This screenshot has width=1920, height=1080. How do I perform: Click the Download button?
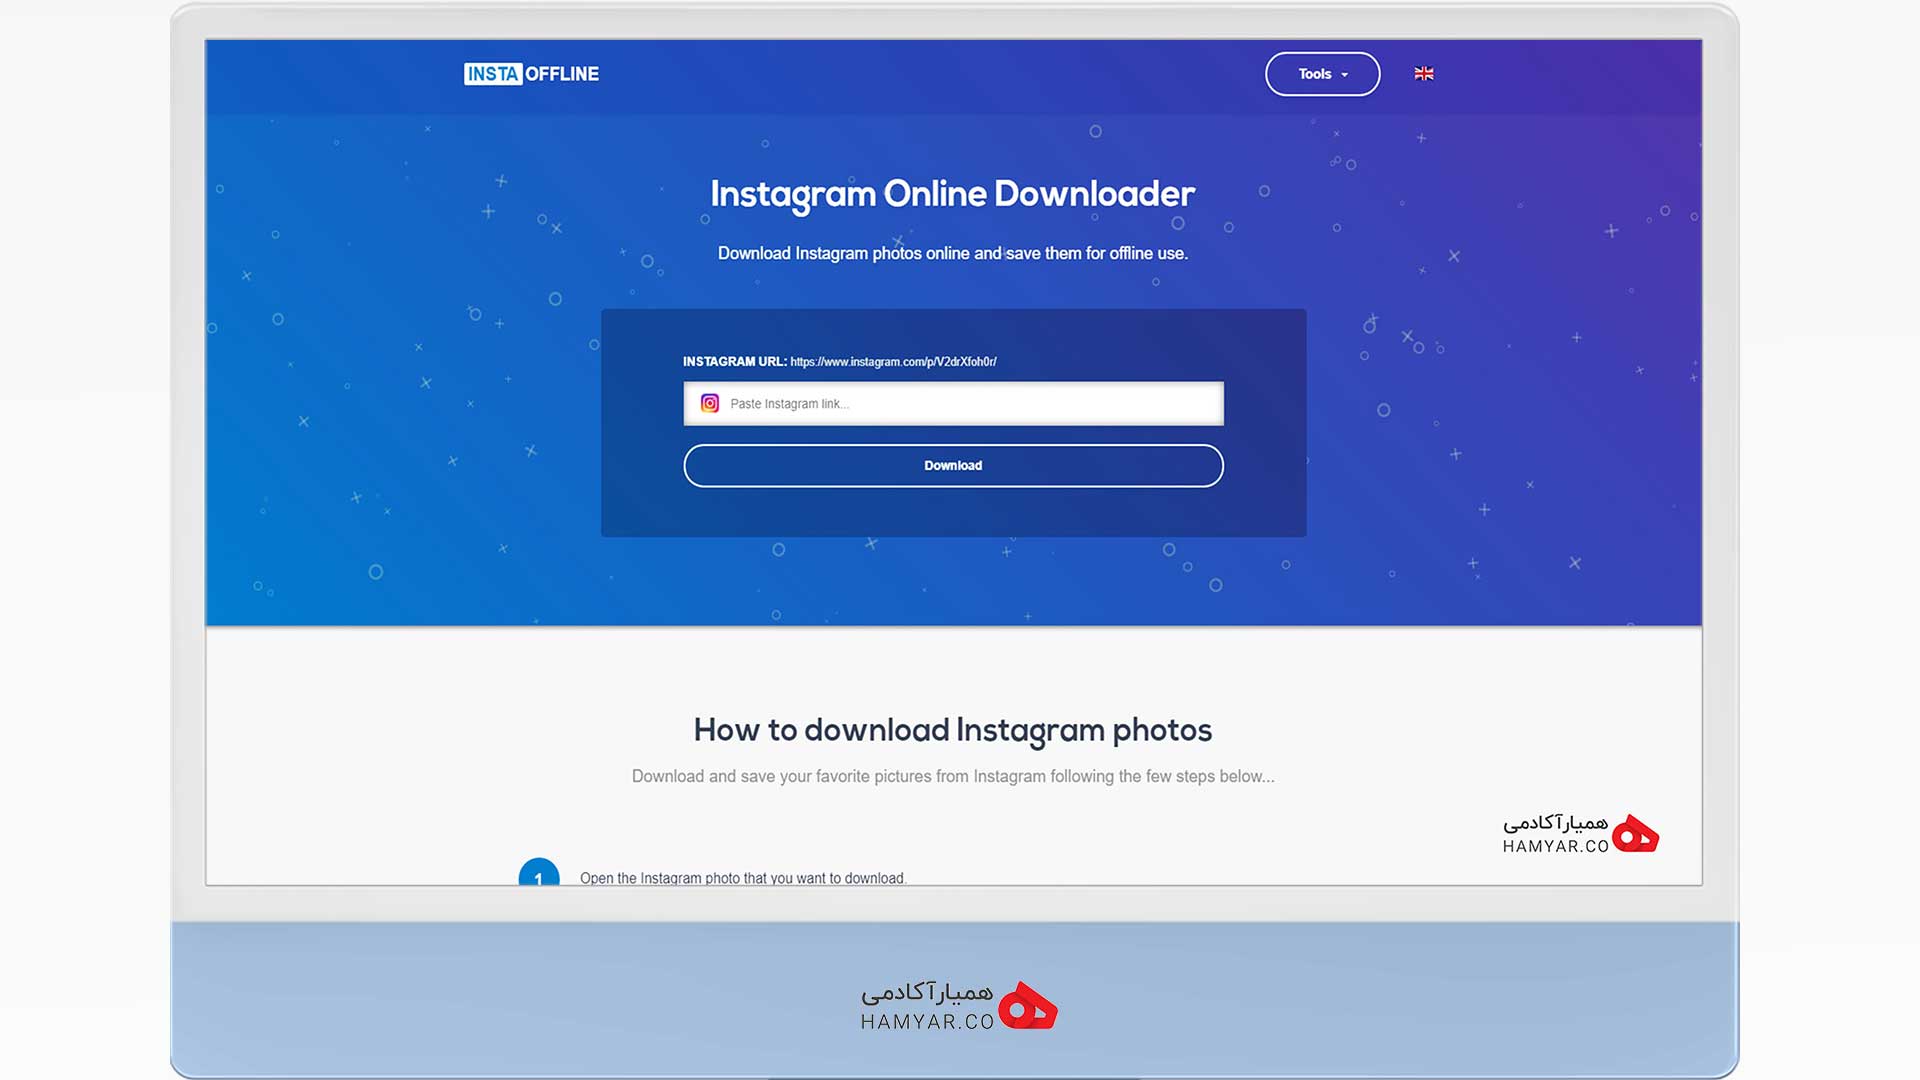click(953, 466)
